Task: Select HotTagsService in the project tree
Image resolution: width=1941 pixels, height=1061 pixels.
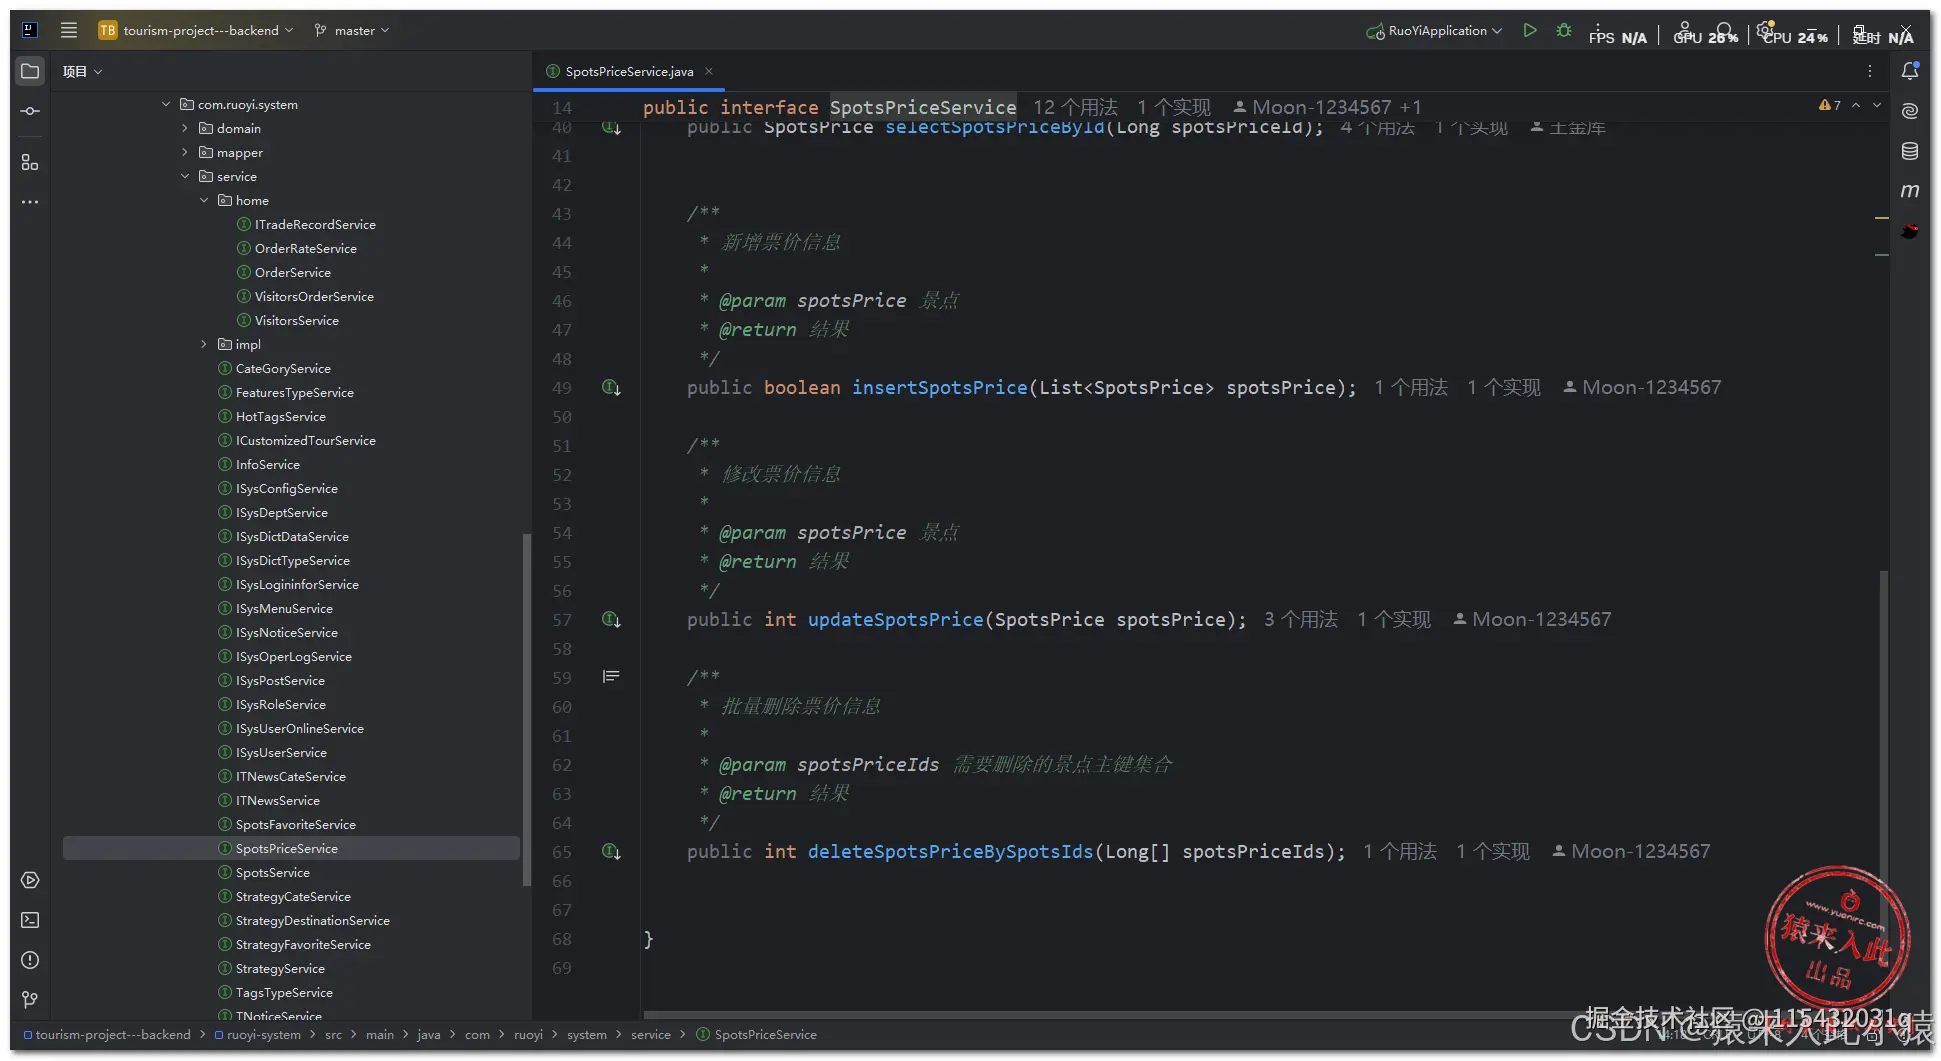Action: click(280, 416)
